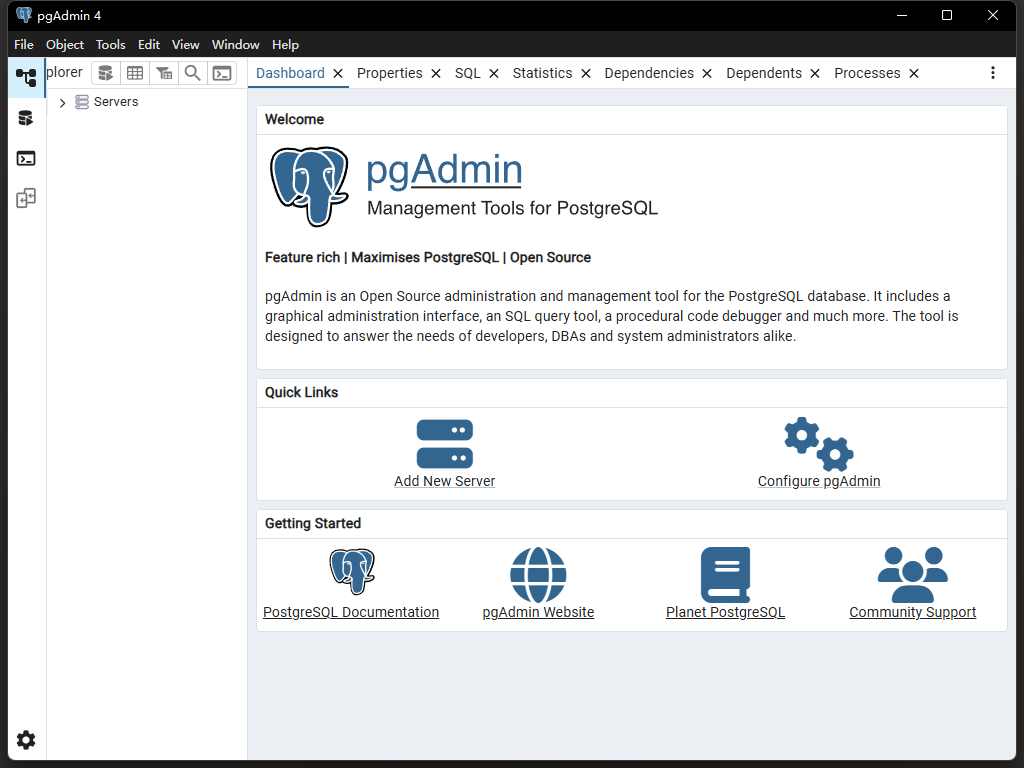Click the Filtered Rows toolbar icon
This screenshot has height=768, width=1024.
point(164,73)
